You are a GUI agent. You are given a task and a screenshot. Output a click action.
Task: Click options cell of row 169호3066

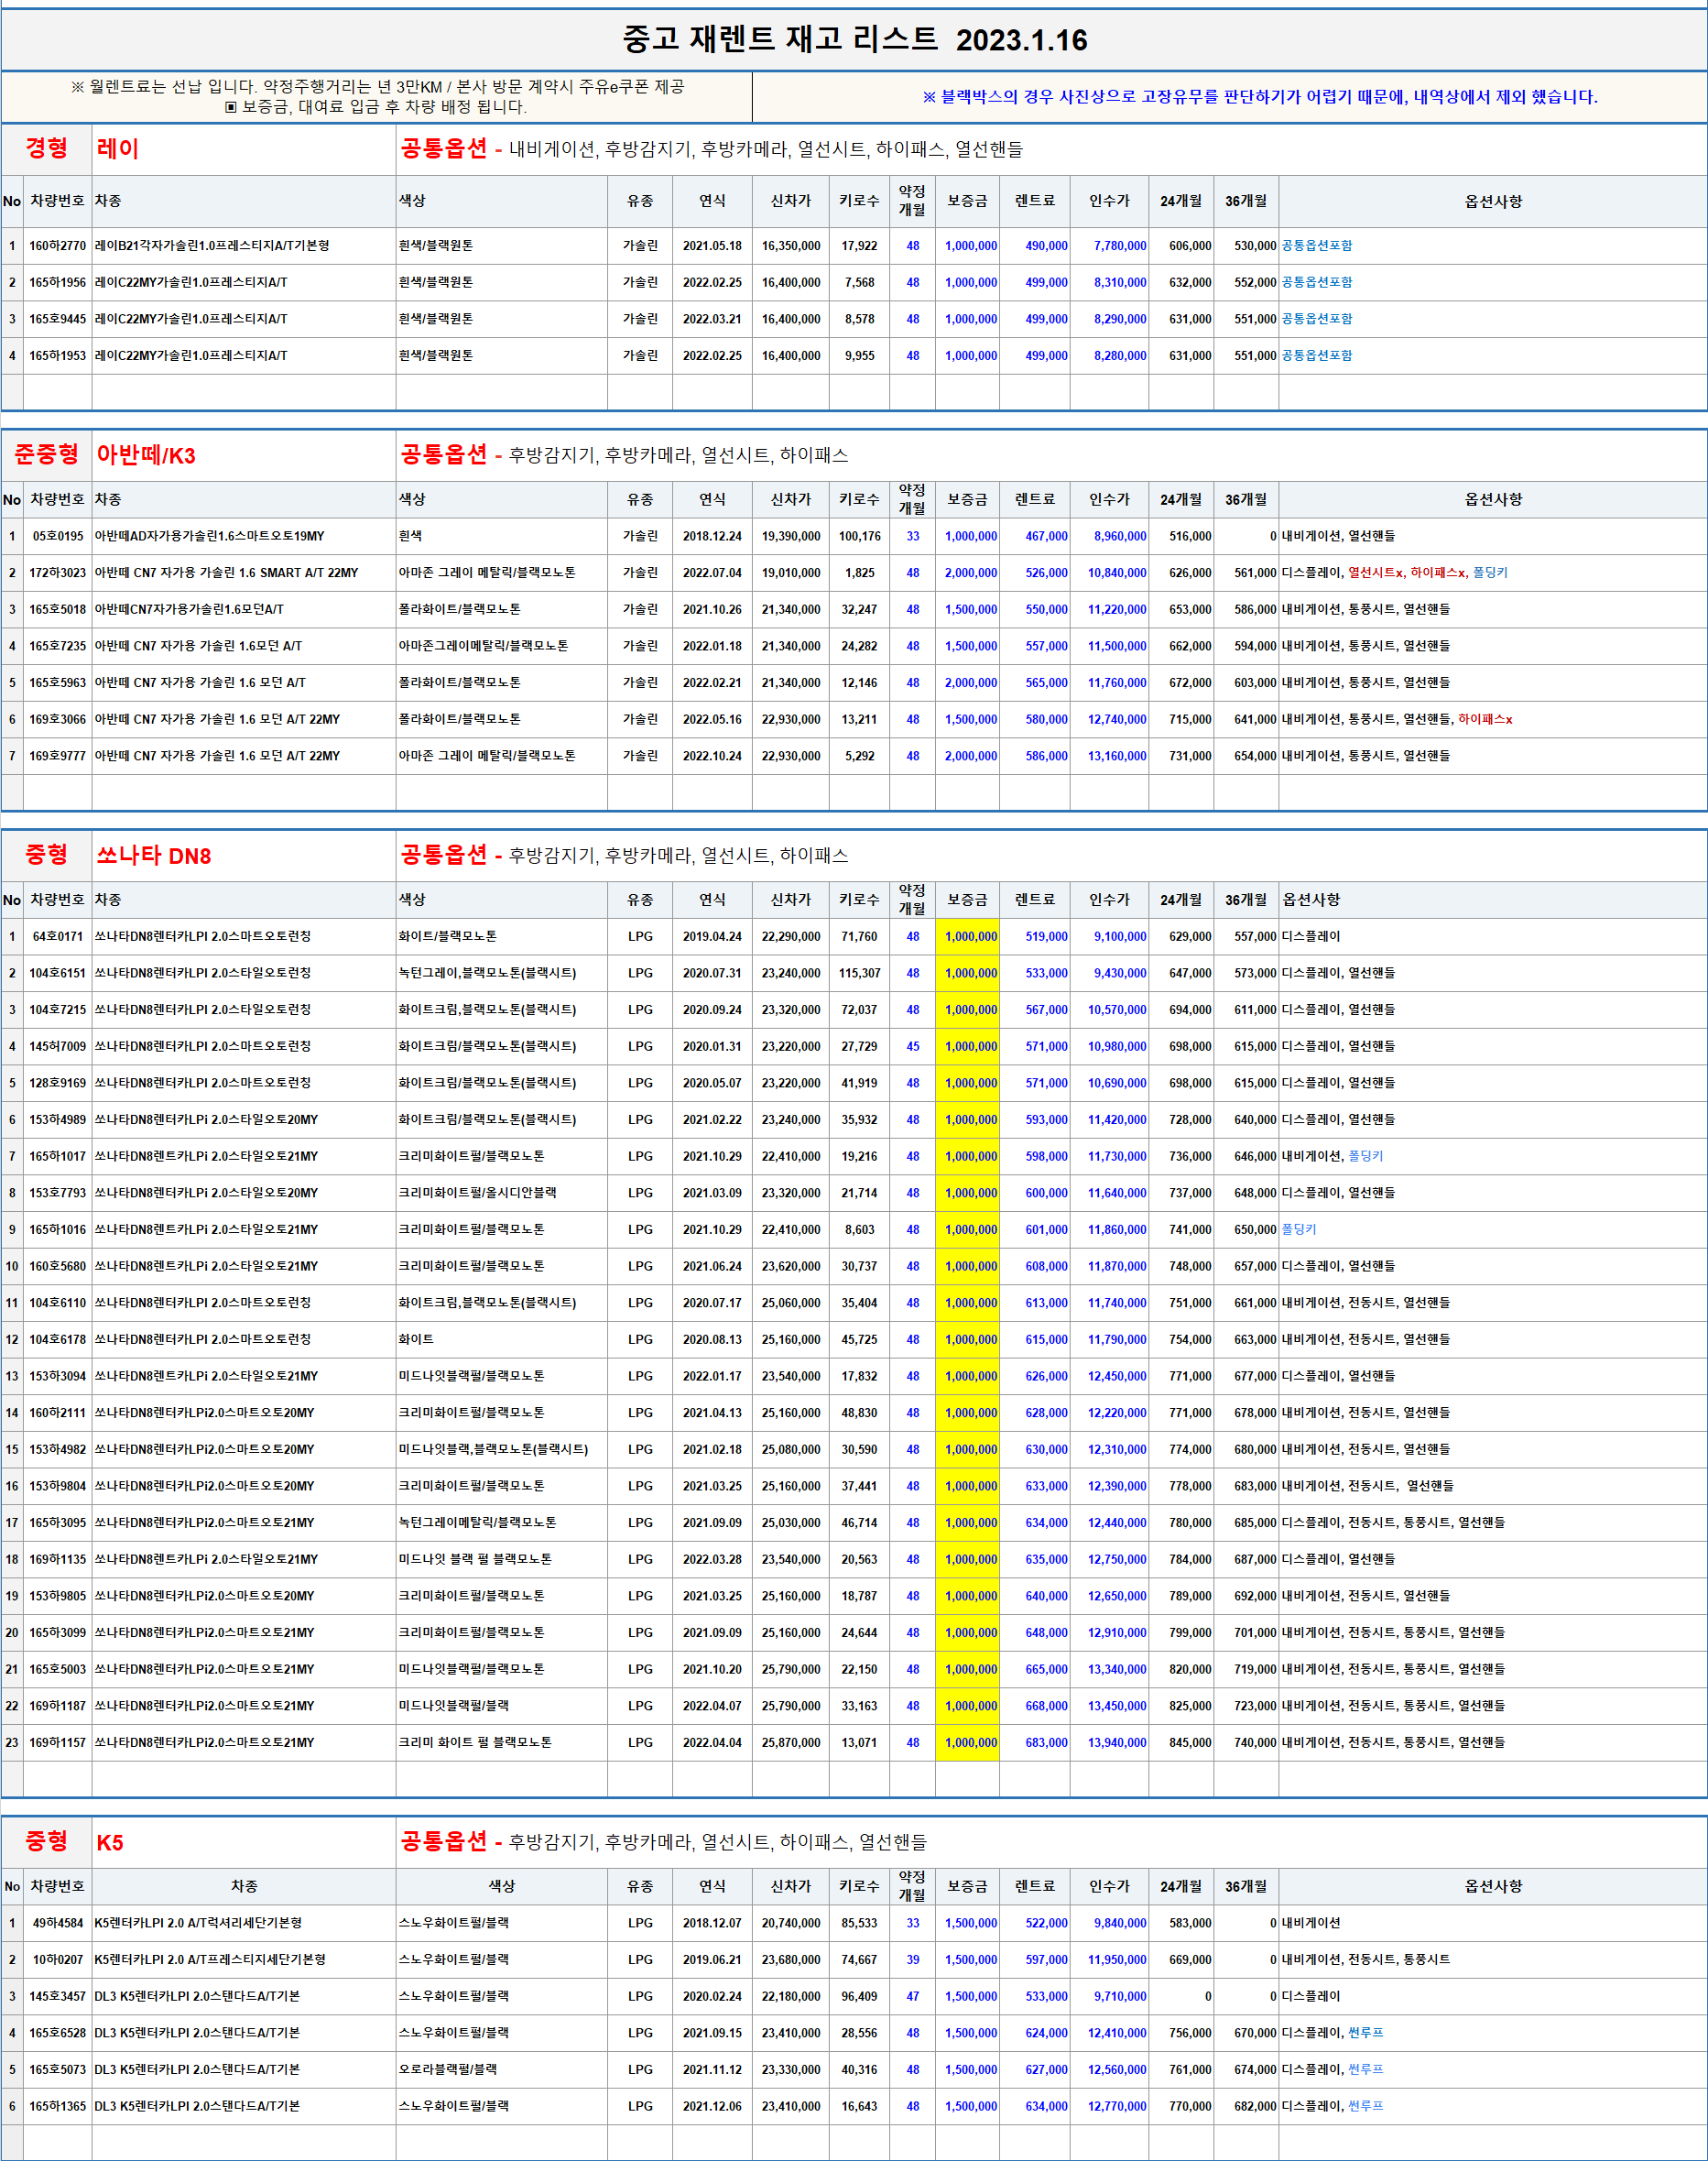click(1493, 719)
